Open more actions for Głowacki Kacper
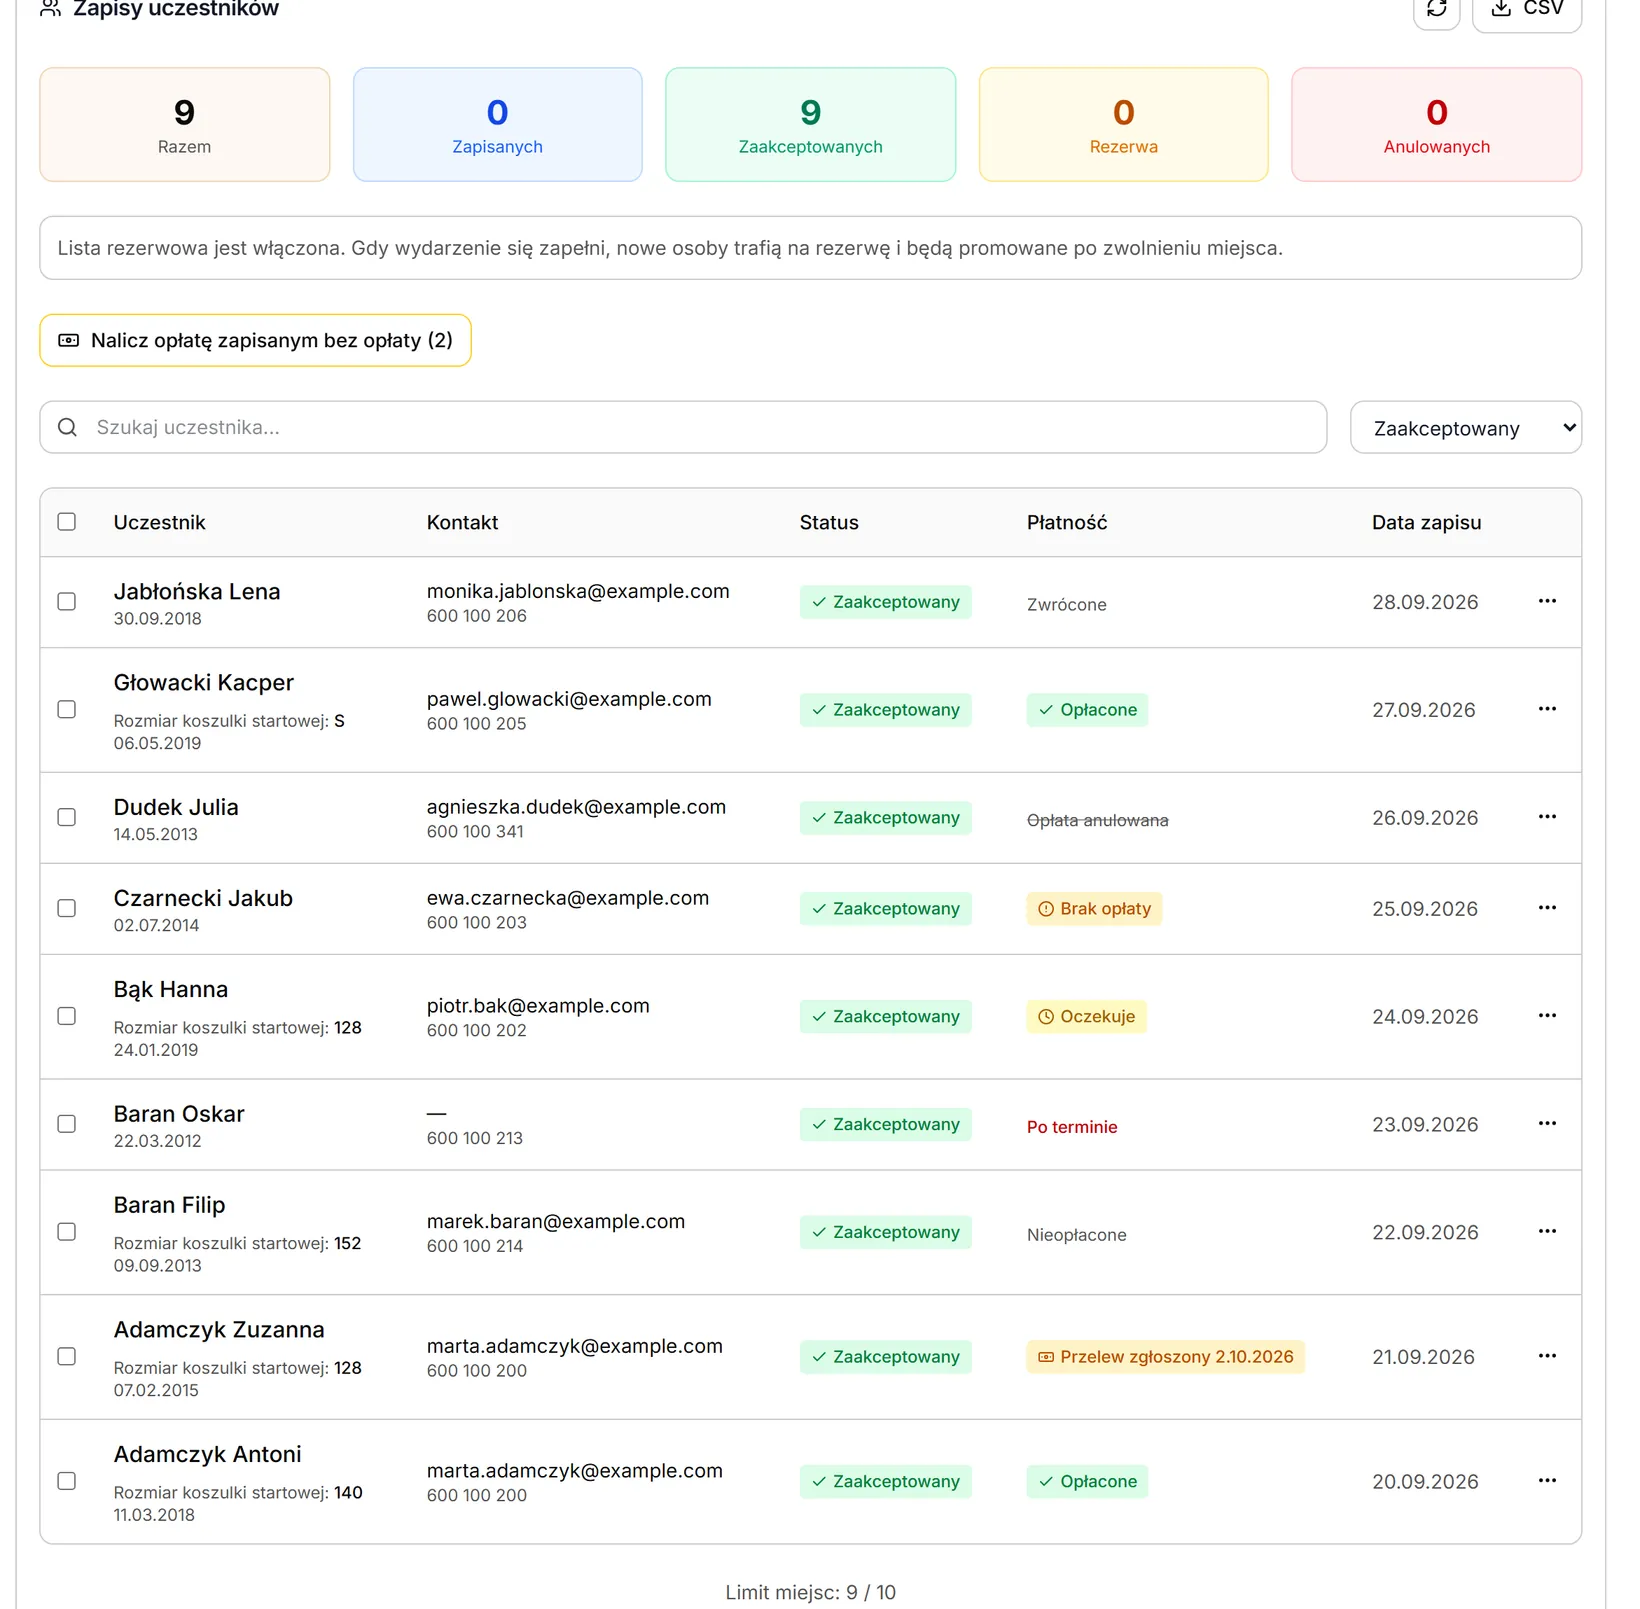 click(1547, 709)
